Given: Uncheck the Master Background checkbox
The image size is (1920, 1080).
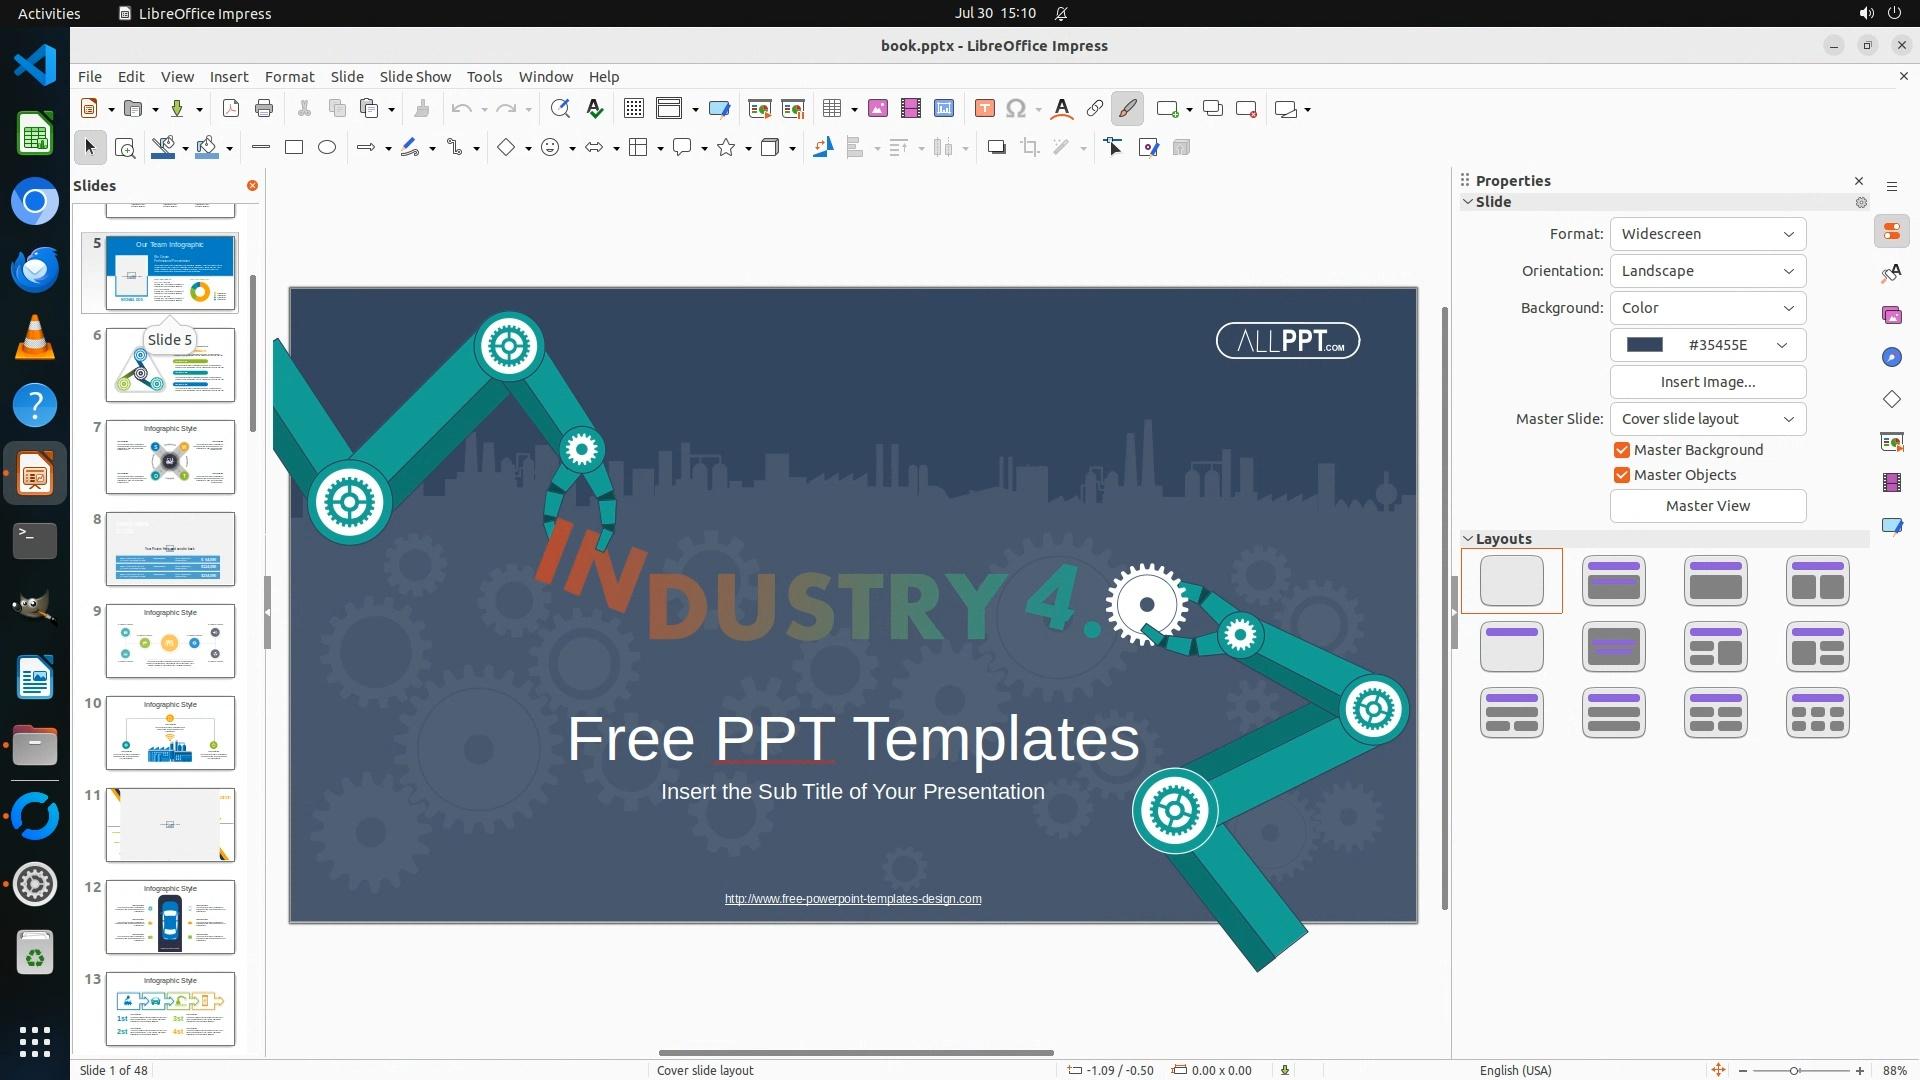Looking at the screenshot, I should pyautogui.click(x=1622, y=450).
